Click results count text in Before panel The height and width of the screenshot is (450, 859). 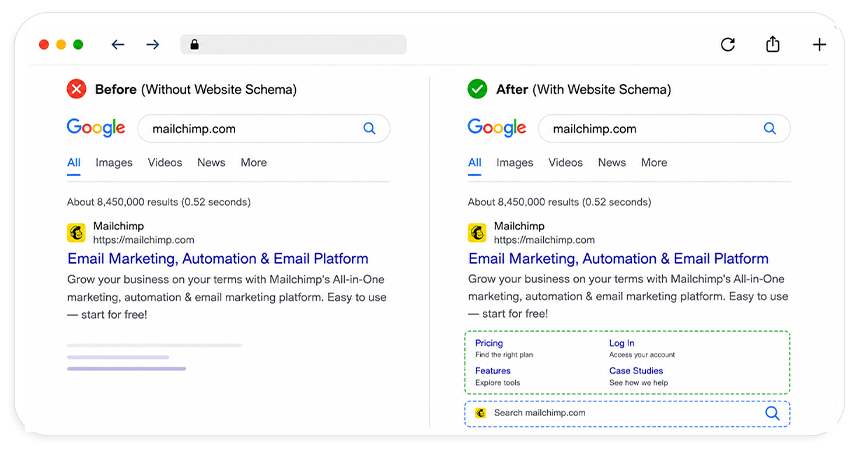coord(159,202)
